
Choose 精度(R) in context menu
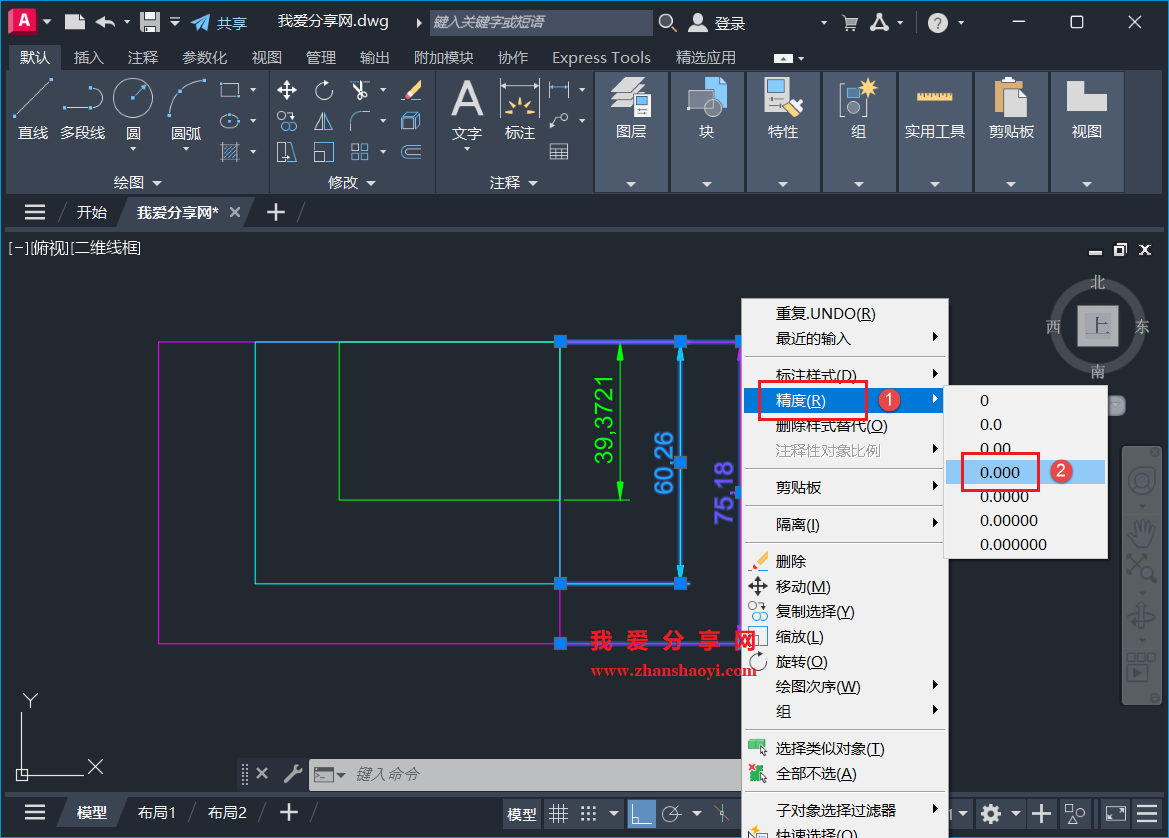(844, 400)
